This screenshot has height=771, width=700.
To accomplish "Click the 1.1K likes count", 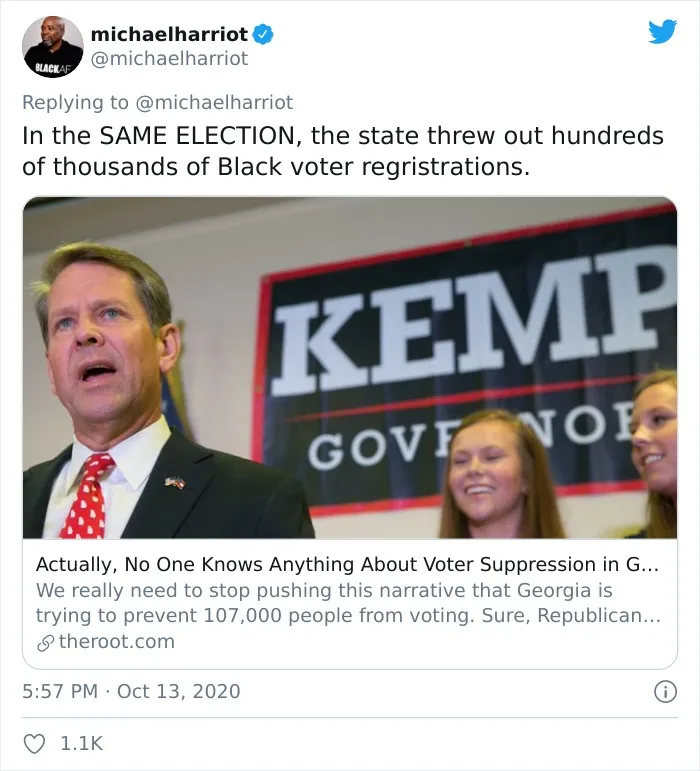I will tap(82, 743).
